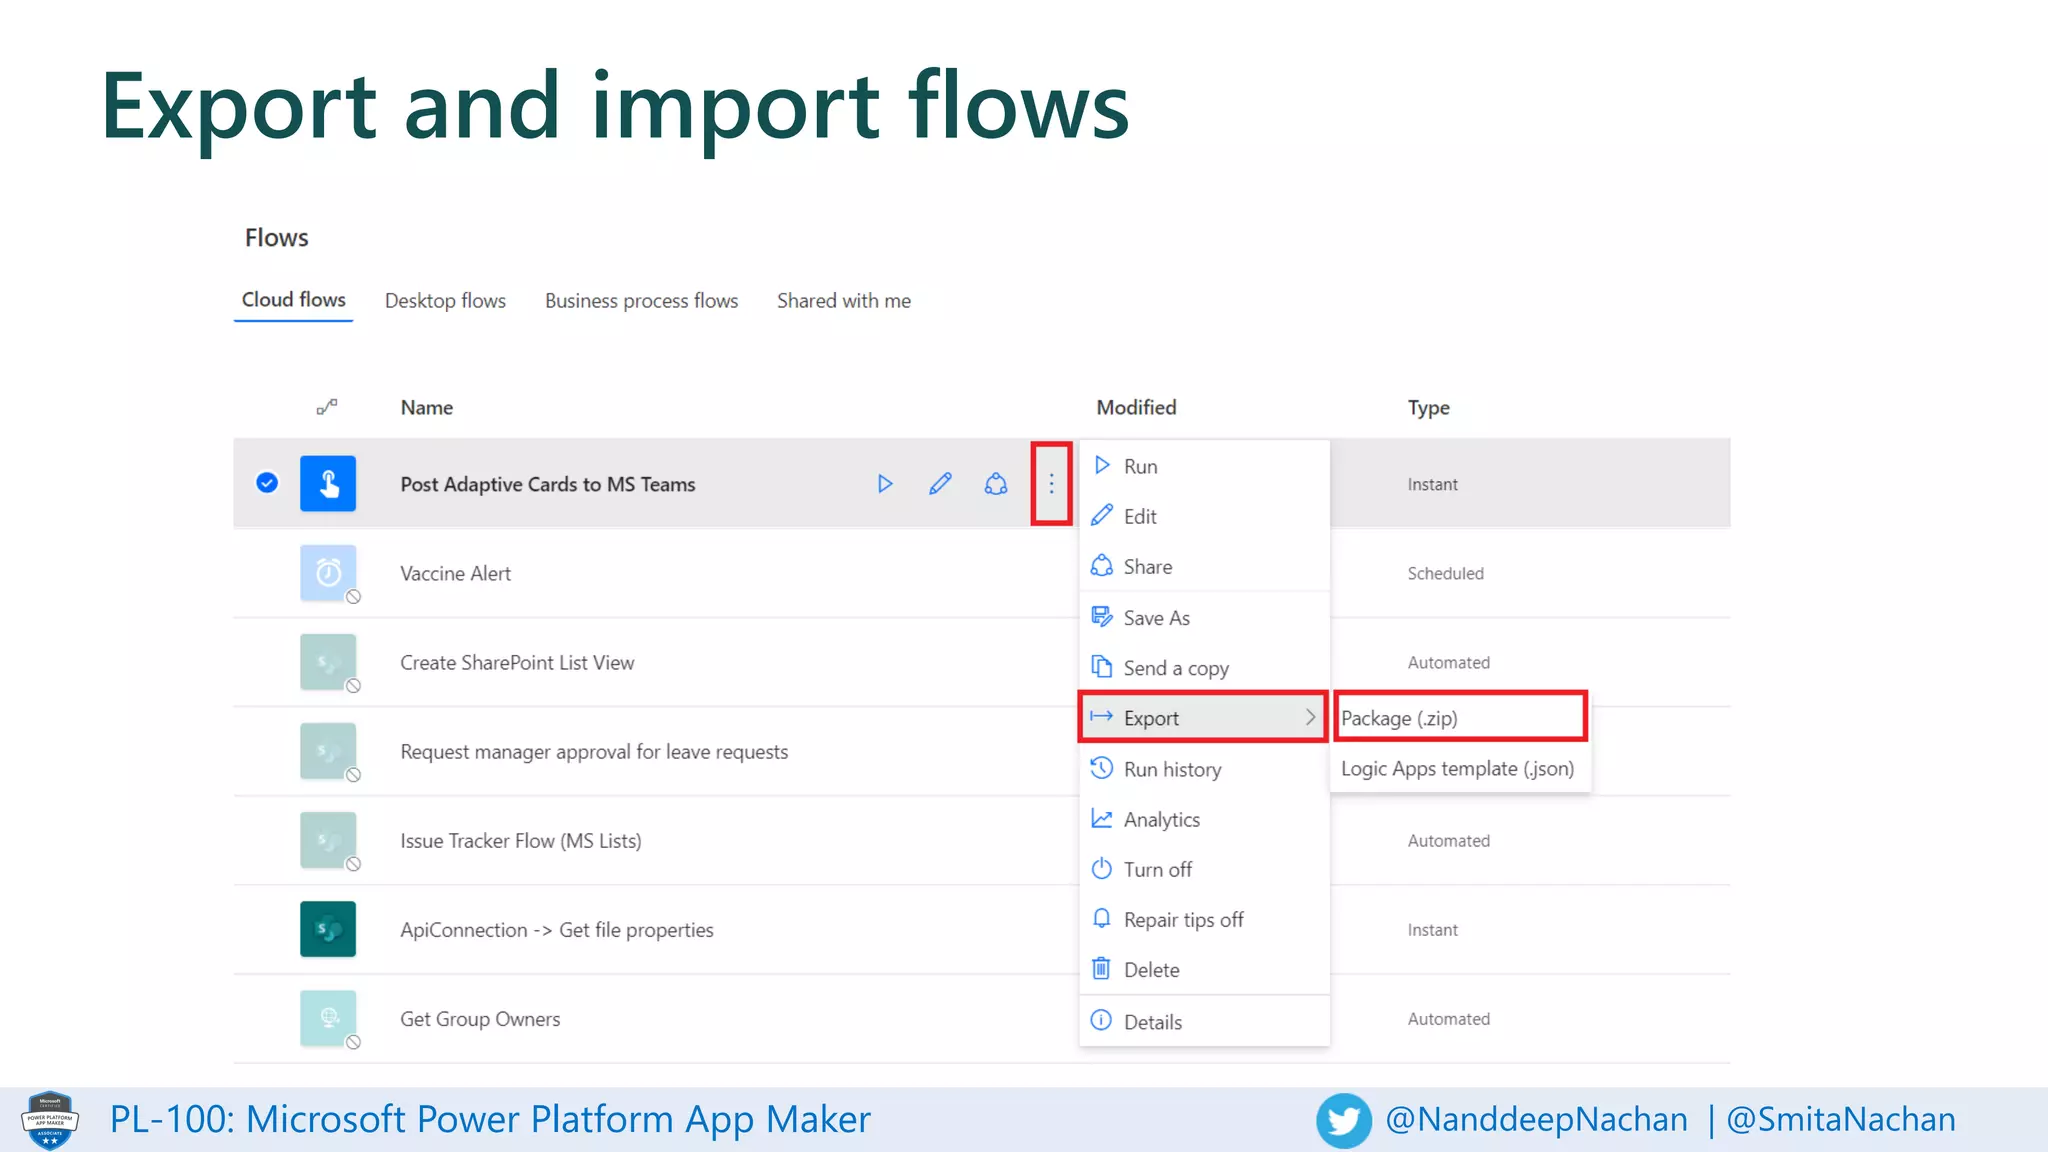Export as Package (.zip)

click(x=1460, y=717)
